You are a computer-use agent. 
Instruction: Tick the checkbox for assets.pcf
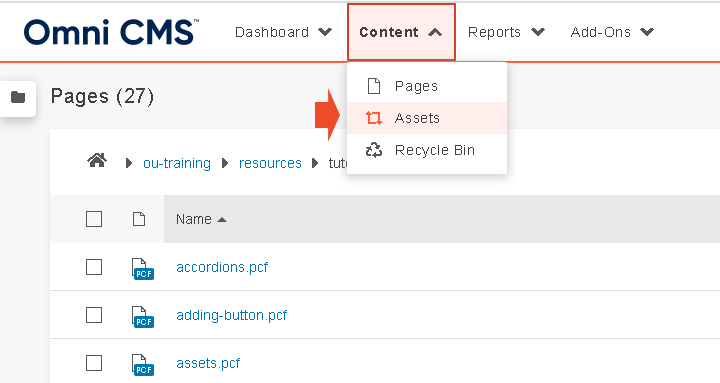[94, 363]
